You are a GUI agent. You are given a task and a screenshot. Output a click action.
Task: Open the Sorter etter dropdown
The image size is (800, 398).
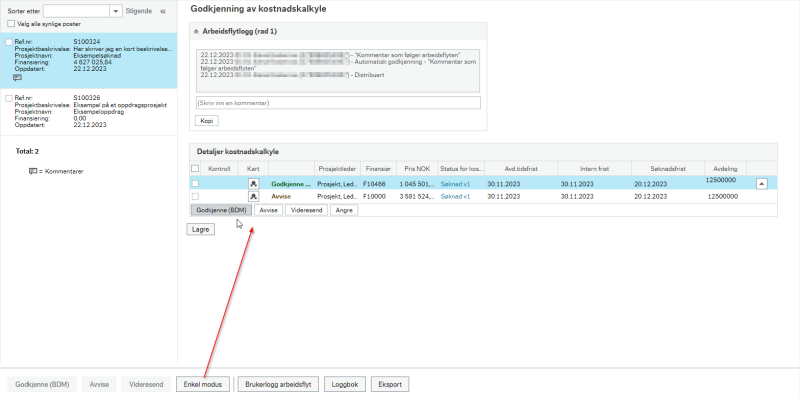(x=116, y=11)
